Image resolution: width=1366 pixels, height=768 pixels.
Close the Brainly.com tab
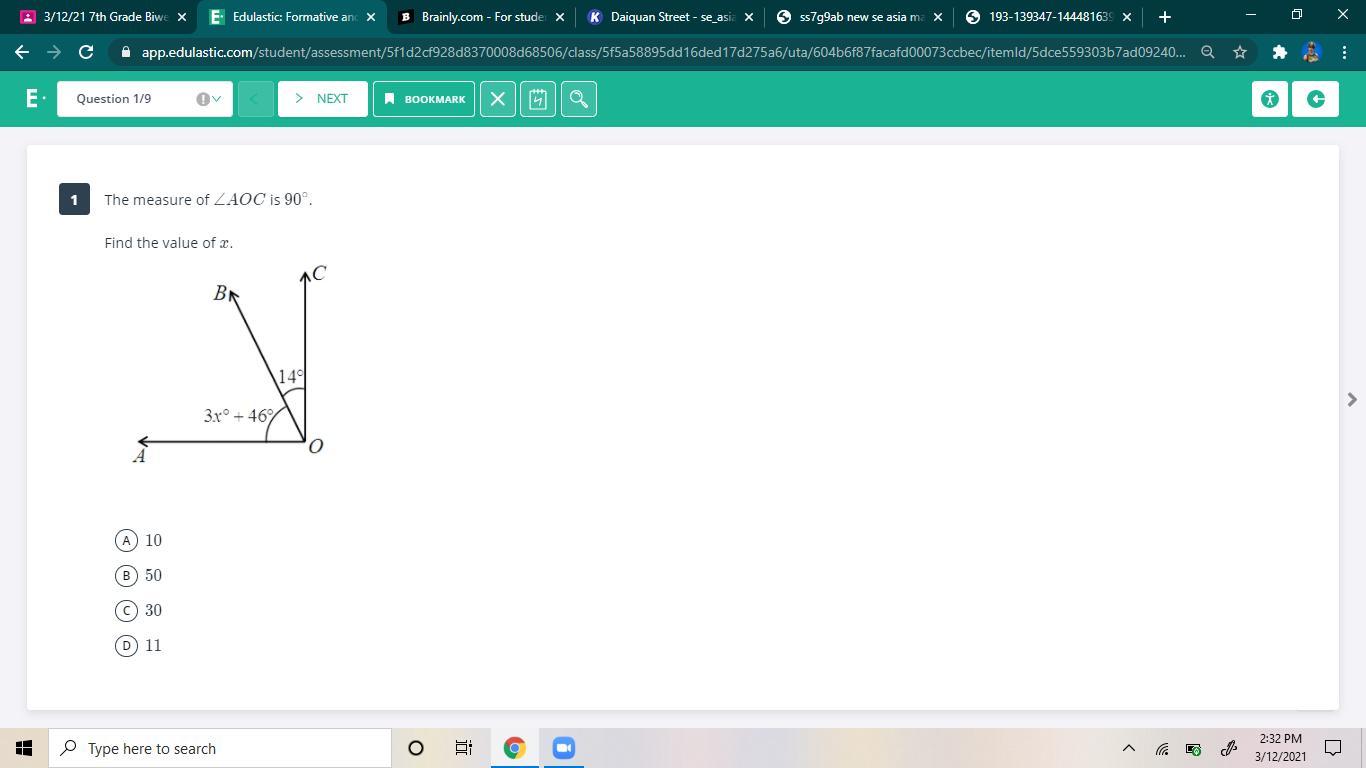coord(559,17)
